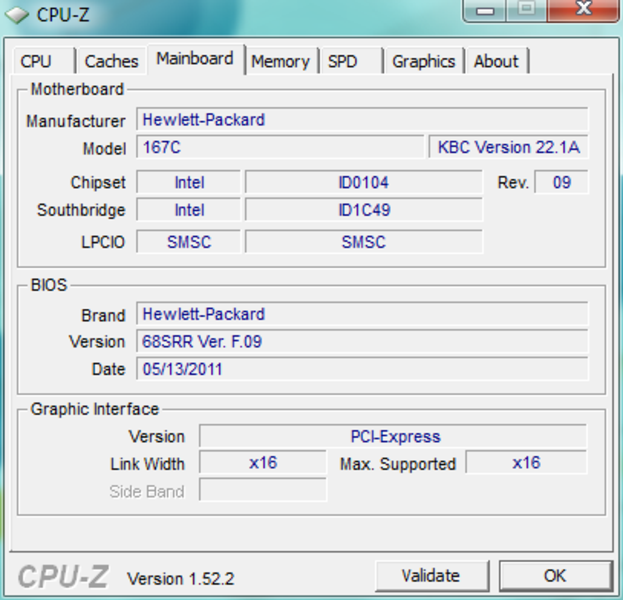This screenshot has height=600, width=623.
Task: Open the Caches tab
Action: tap(112, 61)
